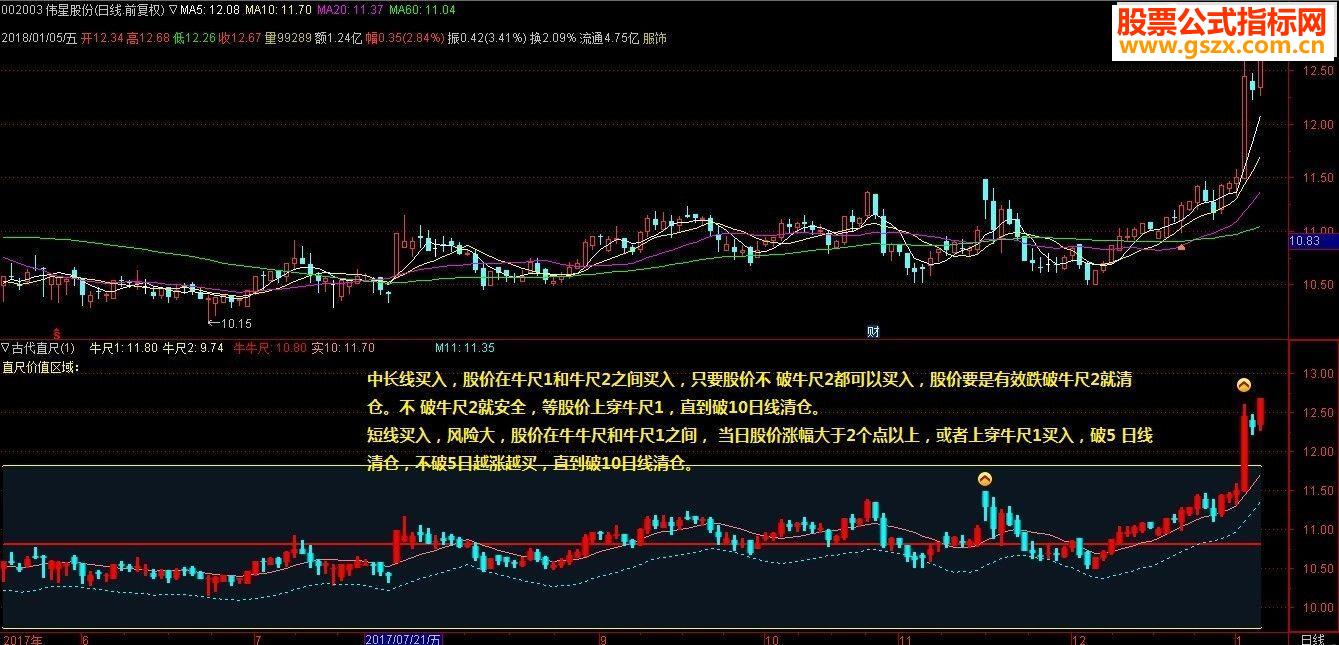The width and height of the screenshot is (1339, 645).
Task: Click the red 牛牛尺: 10.80 value
Action: (x=269, y=348)
